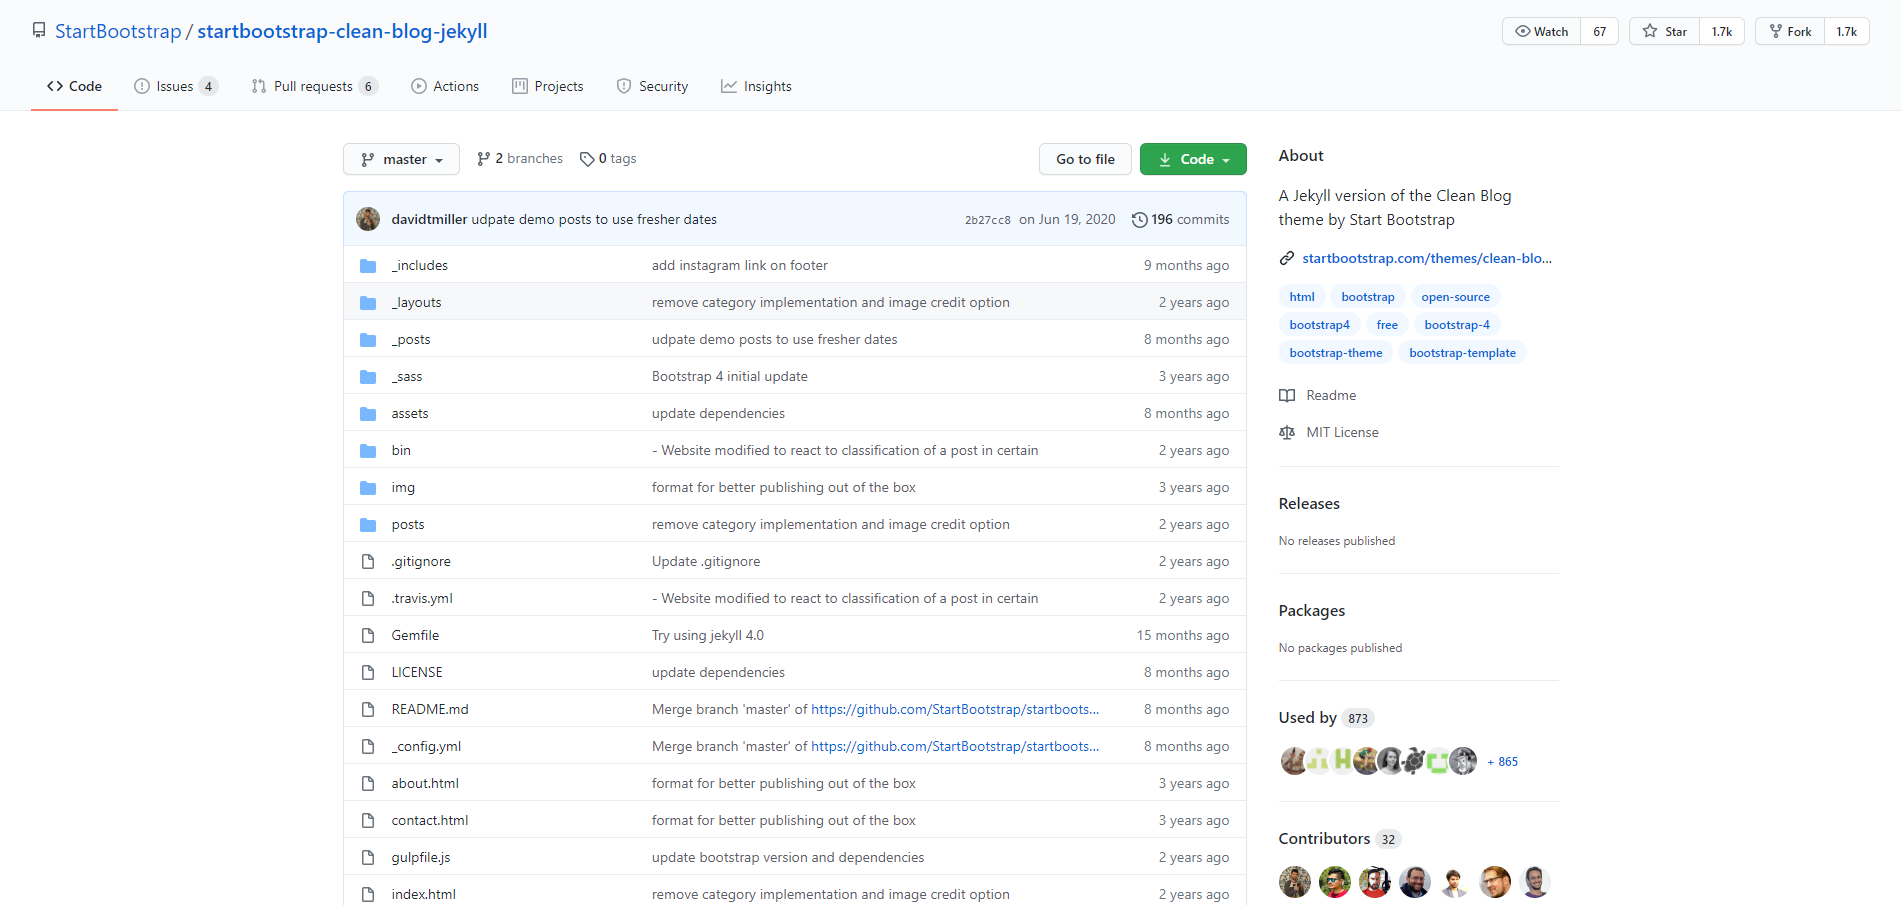Select the bootstrap-template topic tag
This screenshot has height=905, width=1901.
tap(1462, 353)
